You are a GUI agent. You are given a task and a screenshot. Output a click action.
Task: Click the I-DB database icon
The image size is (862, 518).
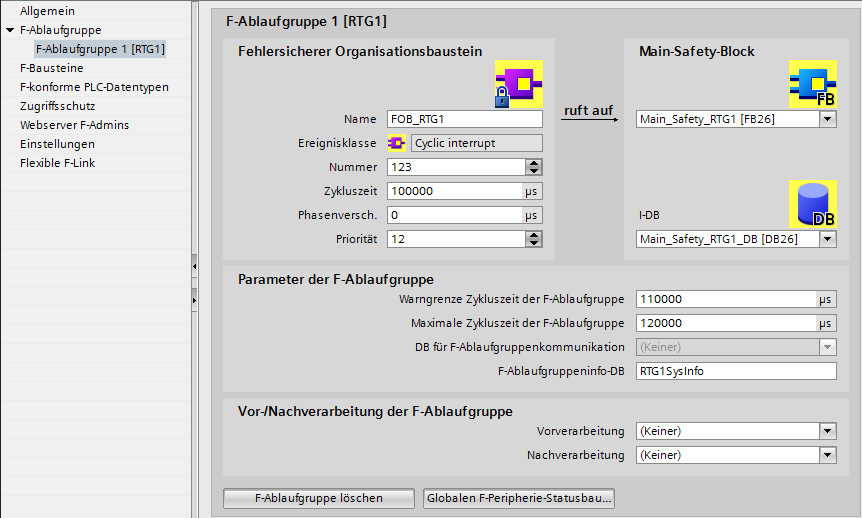812,204
